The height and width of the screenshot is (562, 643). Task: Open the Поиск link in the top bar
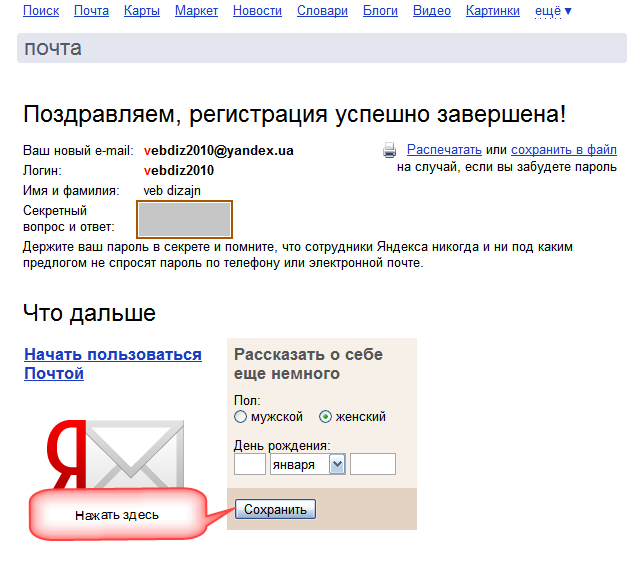[x=41, y=11]
